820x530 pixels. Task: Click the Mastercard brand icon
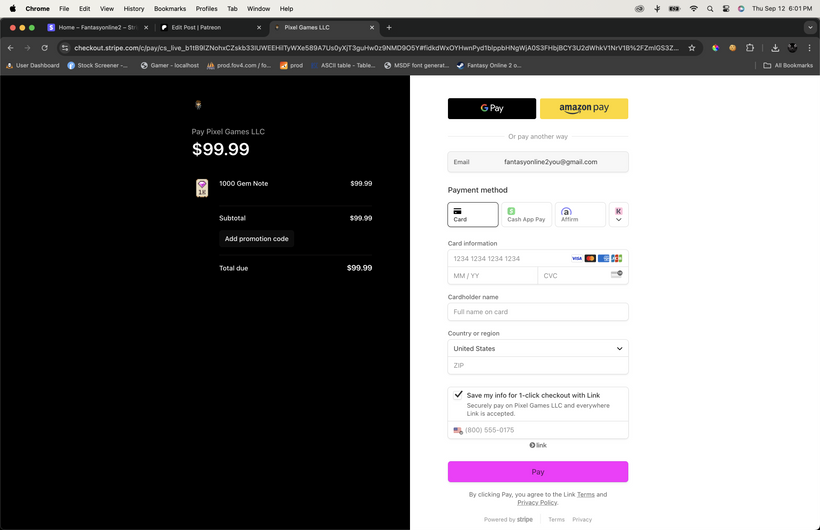[590, 258]
